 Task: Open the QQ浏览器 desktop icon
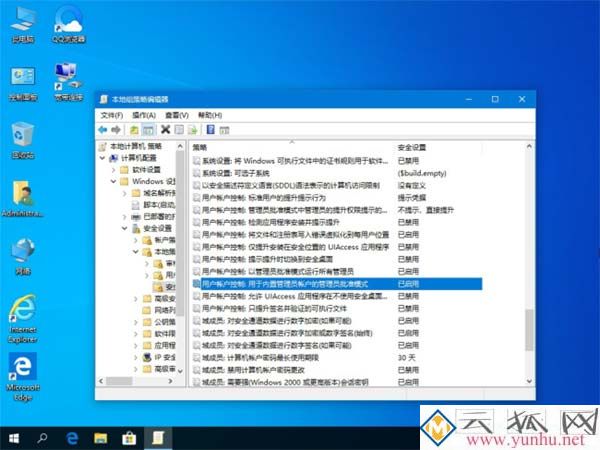69,25
